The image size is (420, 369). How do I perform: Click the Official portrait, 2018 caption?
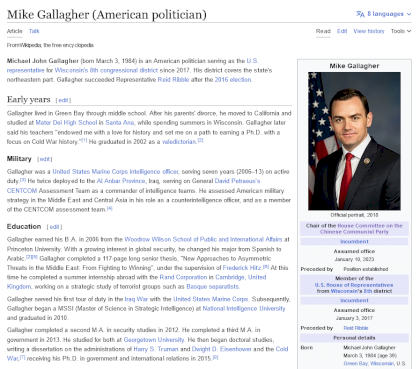coord(354,215)
